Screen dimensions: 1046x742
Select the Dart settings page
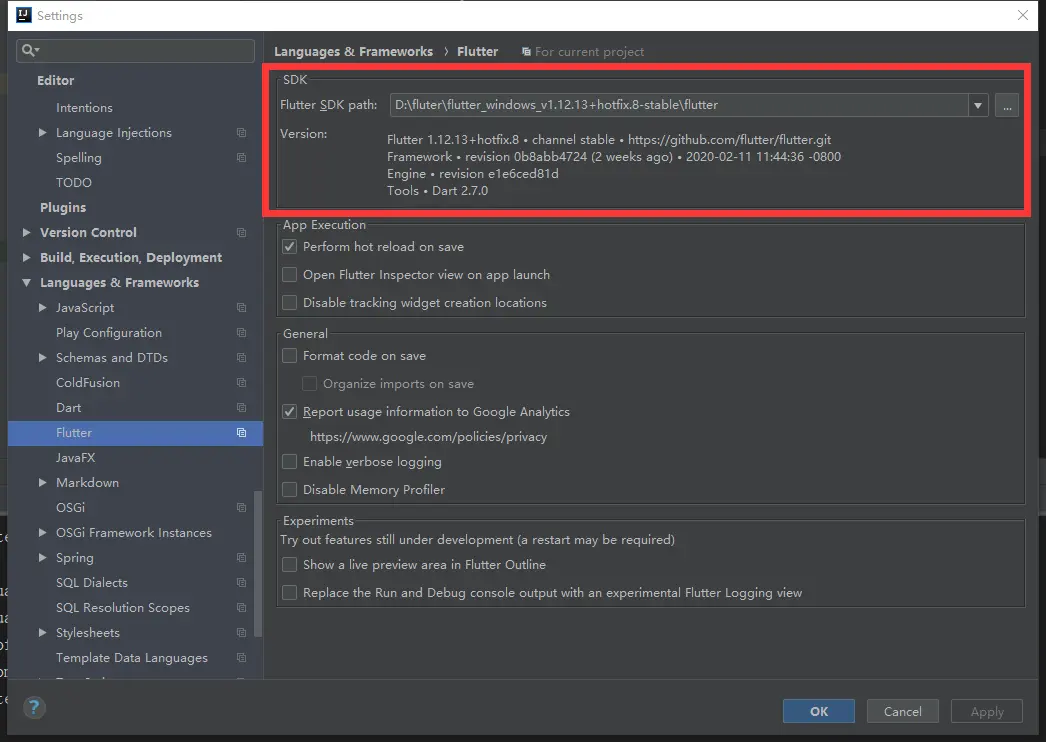tap(69, 408)
